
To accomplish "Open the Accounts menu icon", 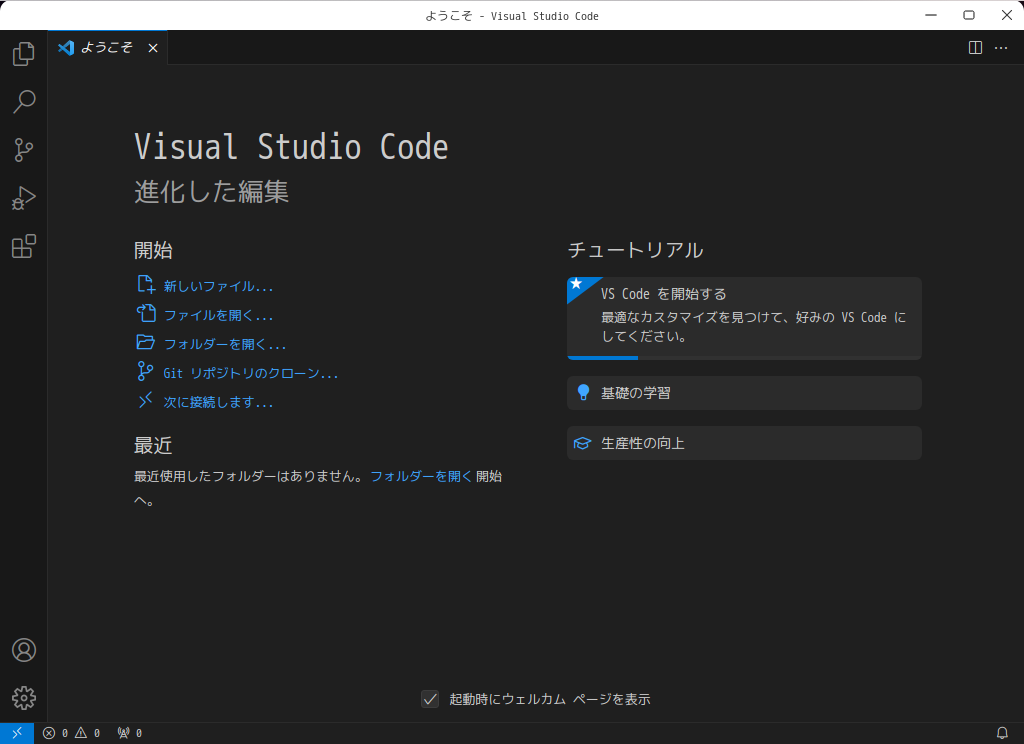I will pos(24,650).
